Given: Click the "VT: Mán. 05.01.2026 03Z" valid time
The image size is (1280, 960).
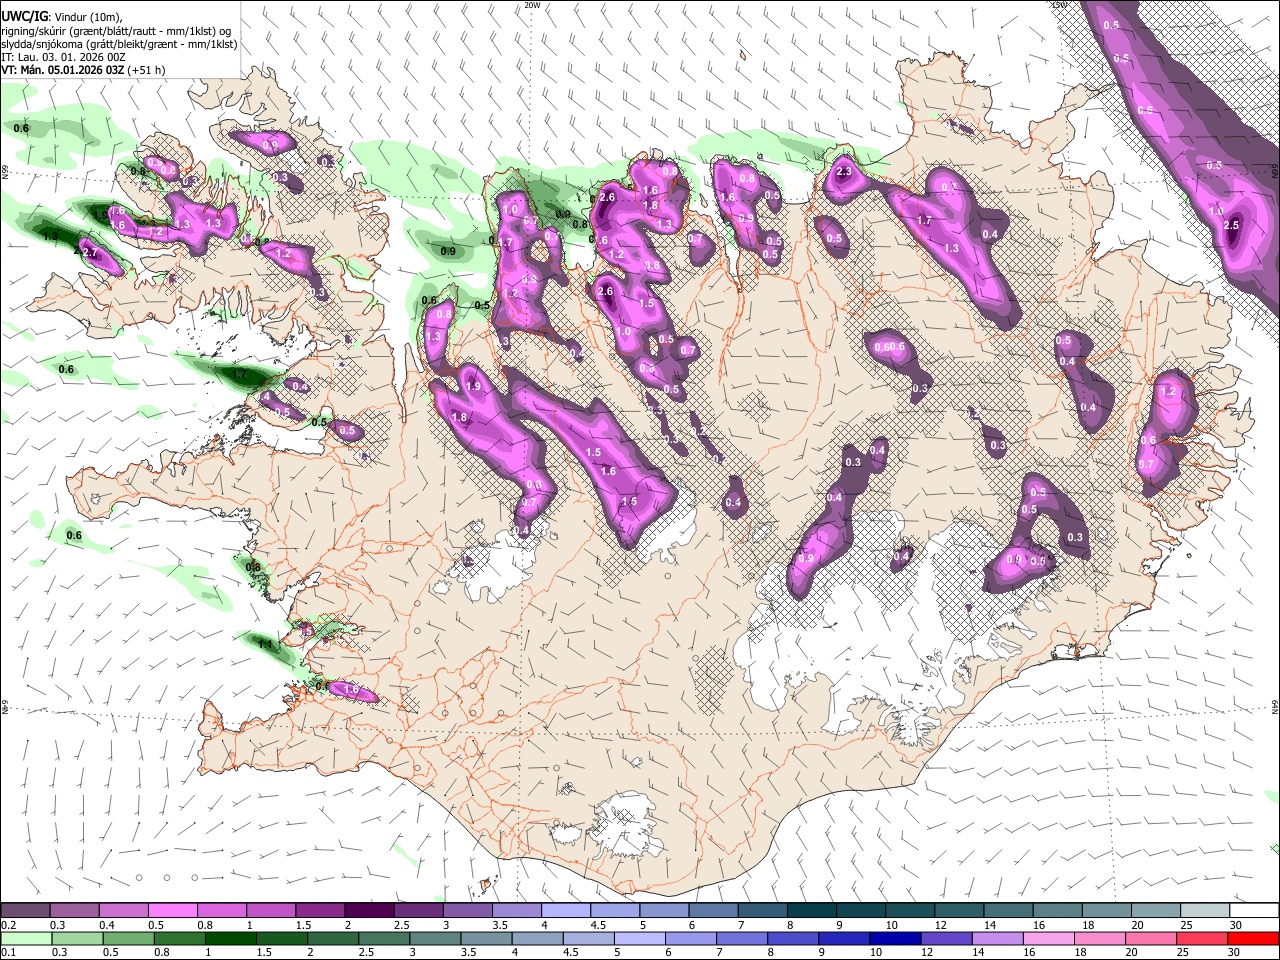Looking at the screenshot, I should pyautogui.click(x=62, y=70).
